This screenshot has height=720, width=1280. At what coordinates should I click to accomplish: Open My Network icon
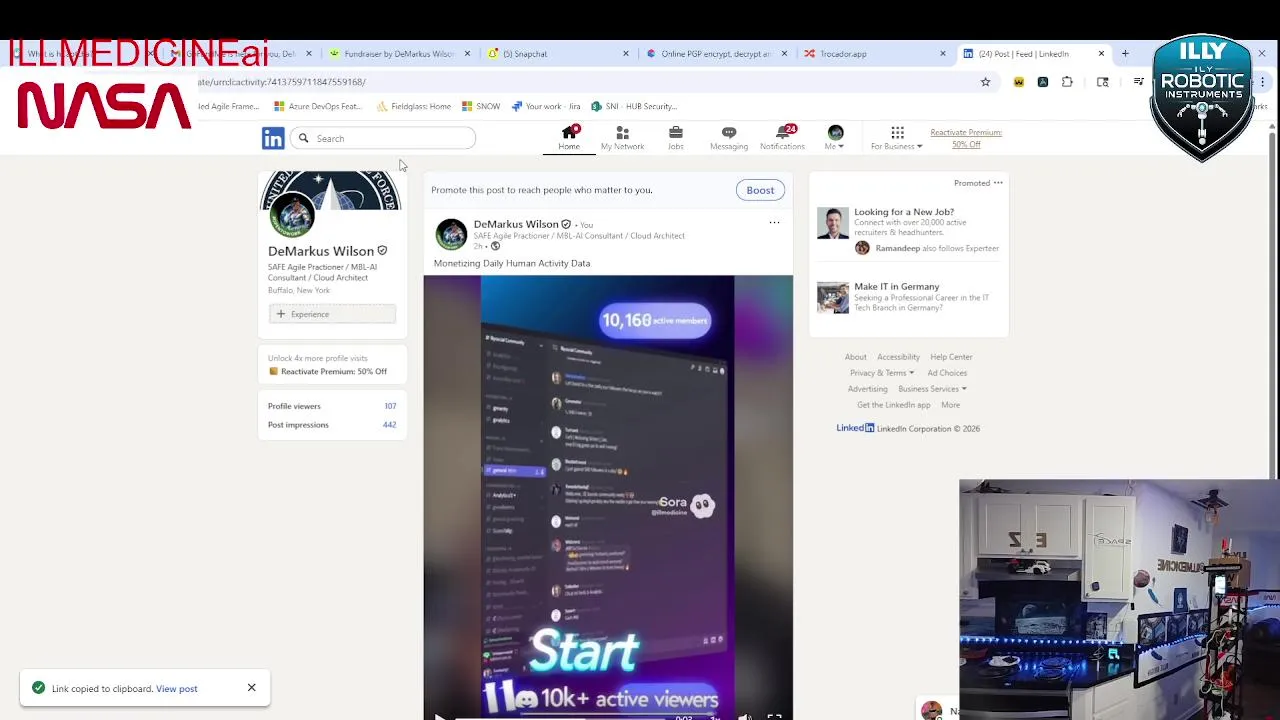tap(622, 139)
